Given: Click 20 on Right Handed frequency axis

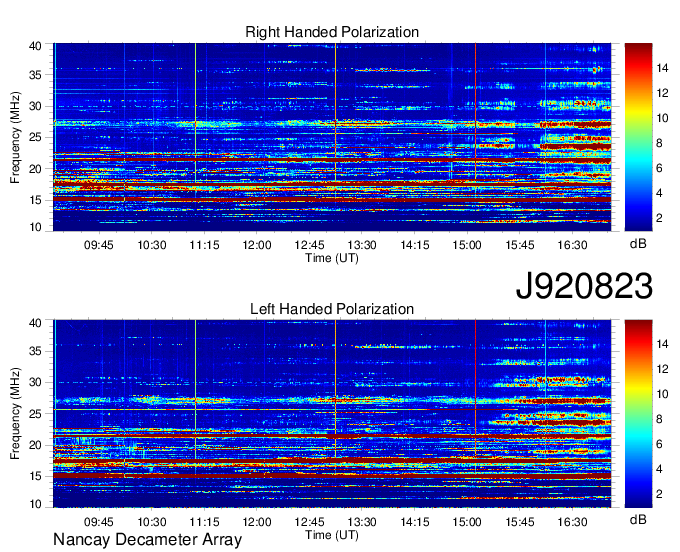Looking at the screenshot, I should (x=35, y=169).
